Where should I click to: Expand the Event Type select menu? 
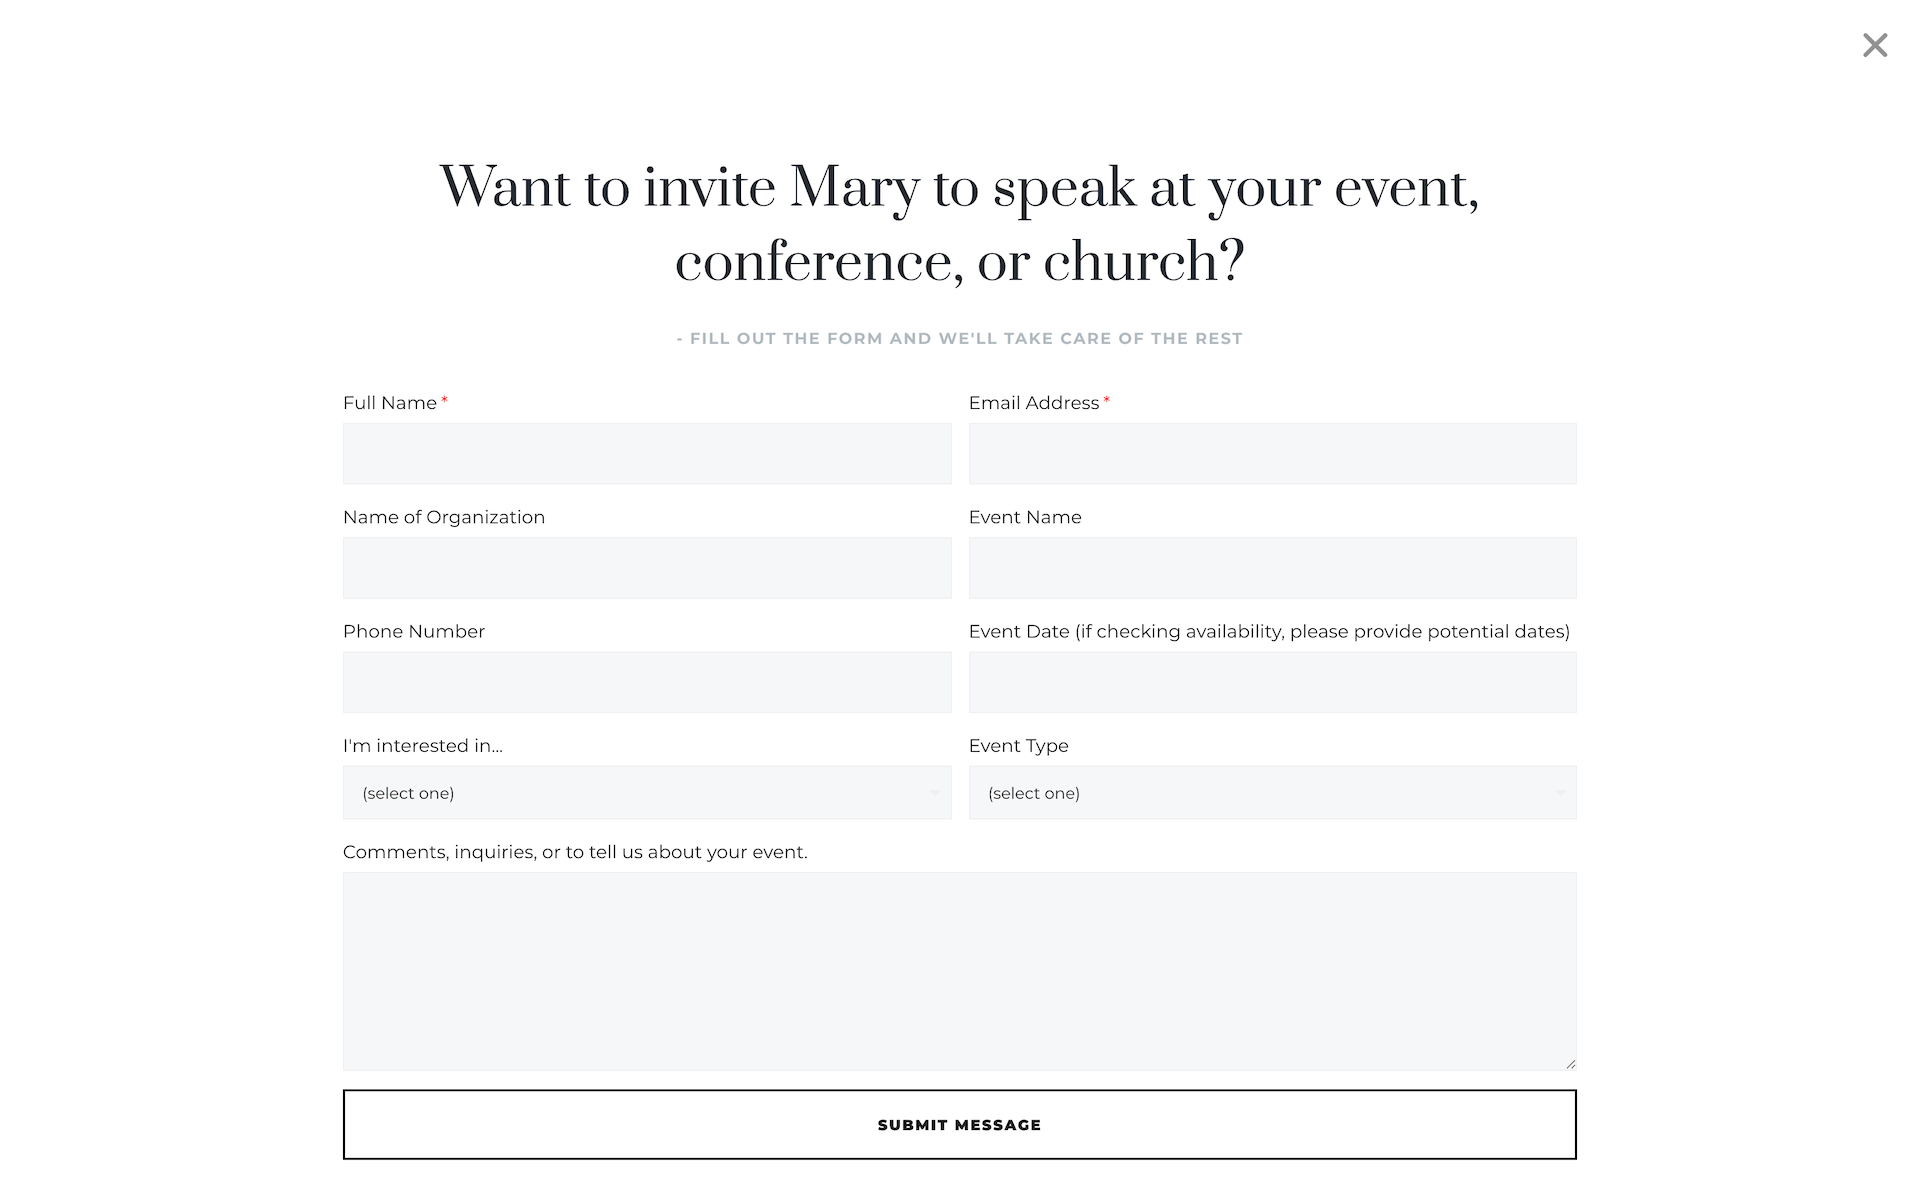pos(1272,793)
